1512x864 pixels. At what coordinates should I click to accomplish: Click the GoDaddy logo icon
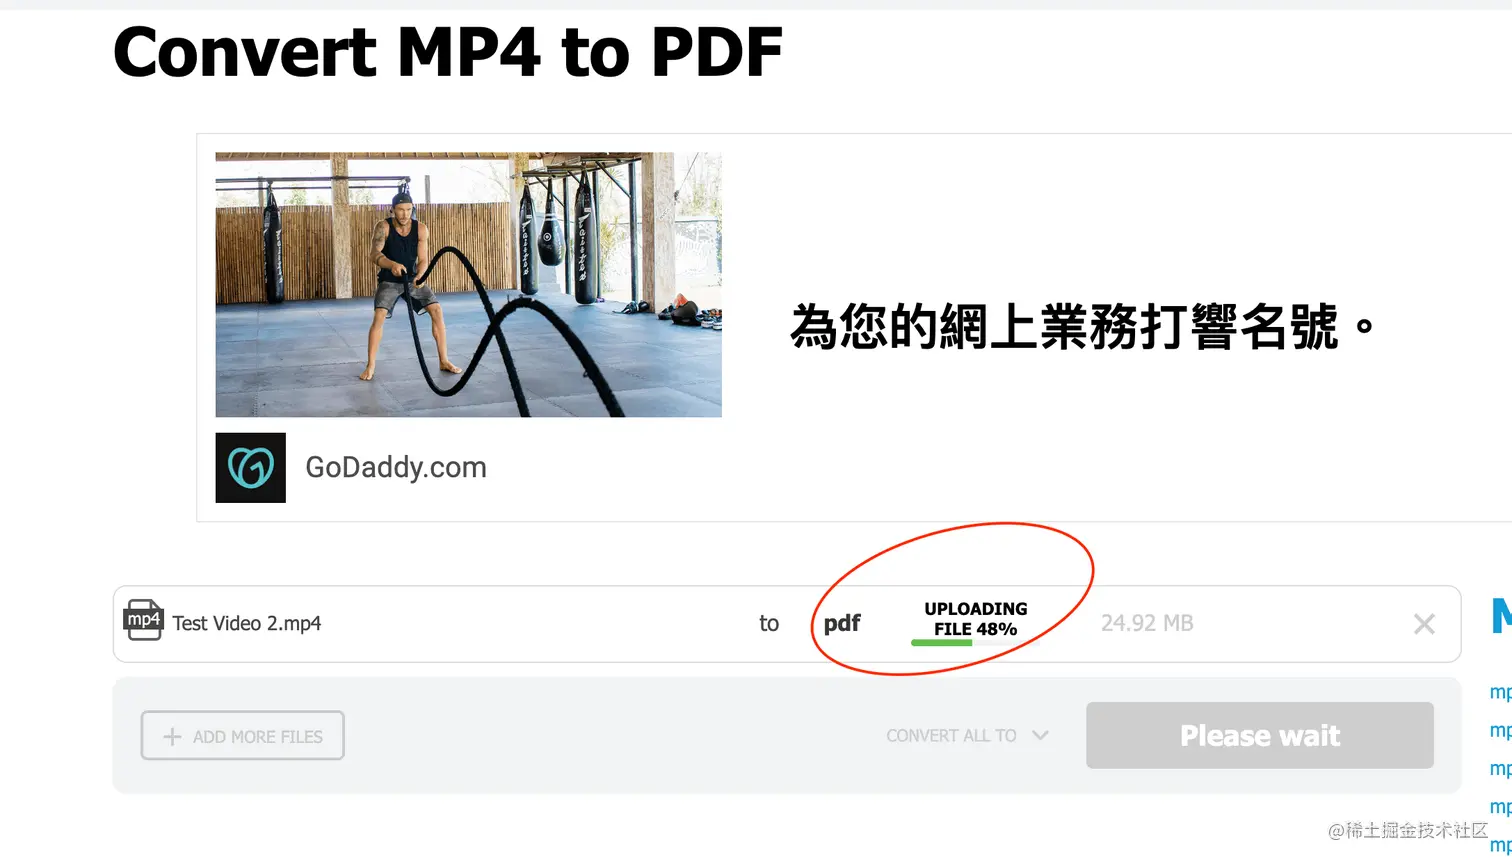pos(250,467)
